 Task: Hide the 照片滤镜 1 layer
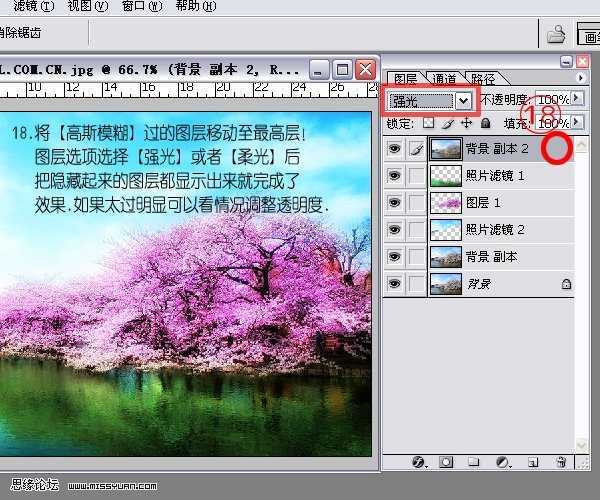[x=394, y=176]
